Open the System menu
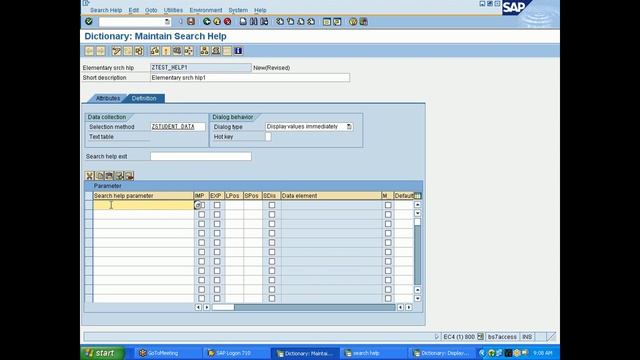 click(238, 10)
